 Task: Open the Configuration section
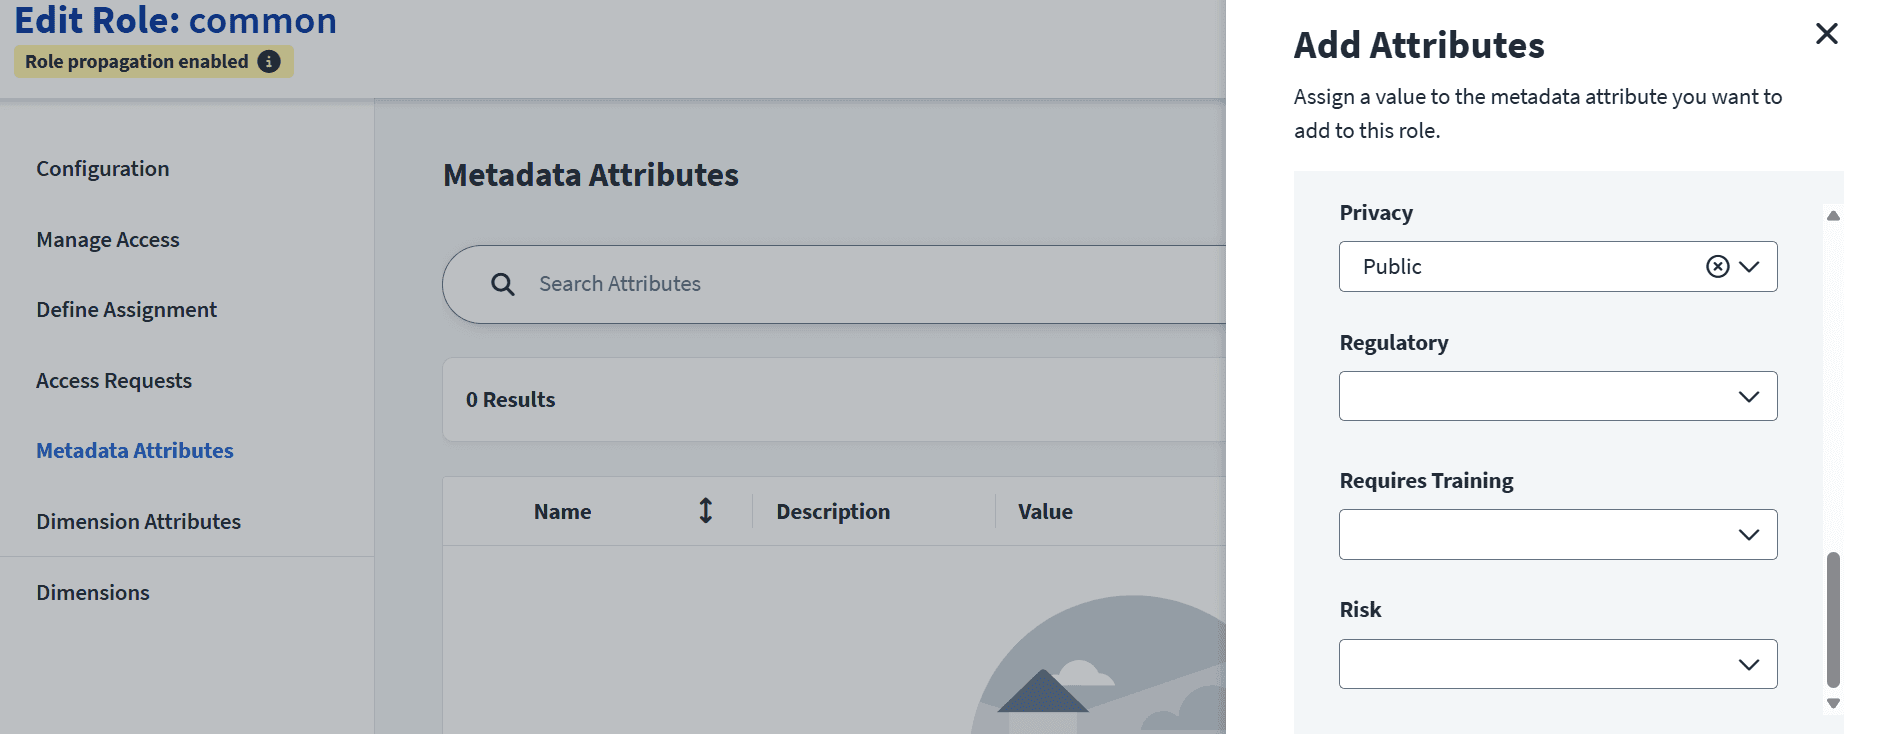pos(103,169)
